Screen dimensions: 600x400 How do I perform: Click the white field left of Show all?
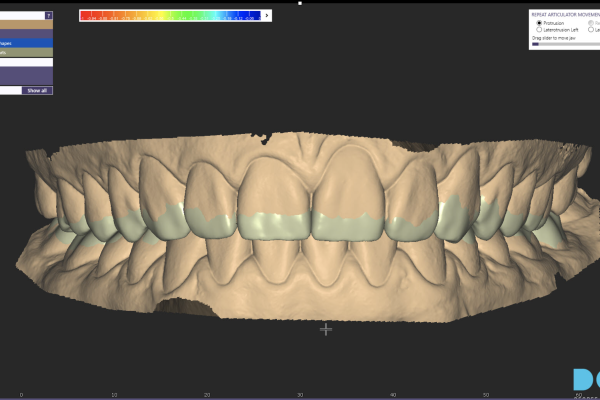(x=11, y=91)
